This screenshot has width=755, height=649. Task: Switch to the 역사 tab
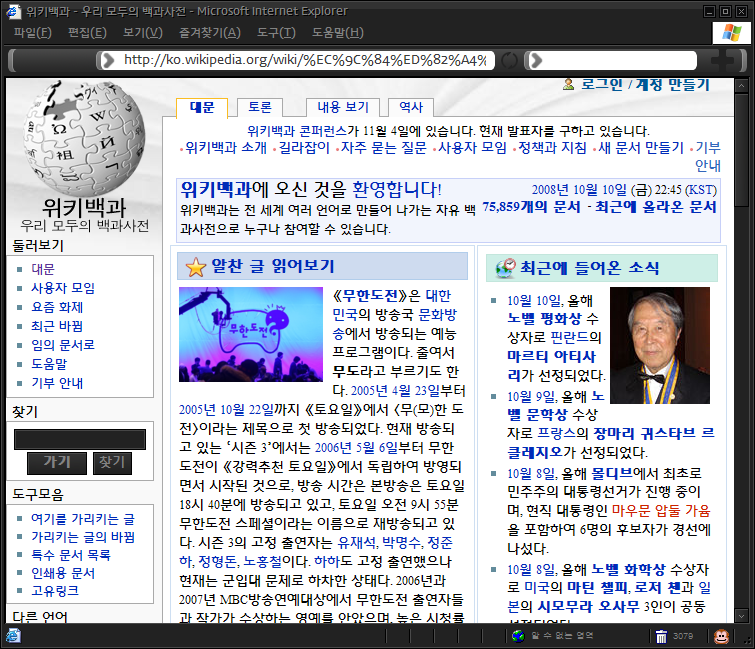411,107
